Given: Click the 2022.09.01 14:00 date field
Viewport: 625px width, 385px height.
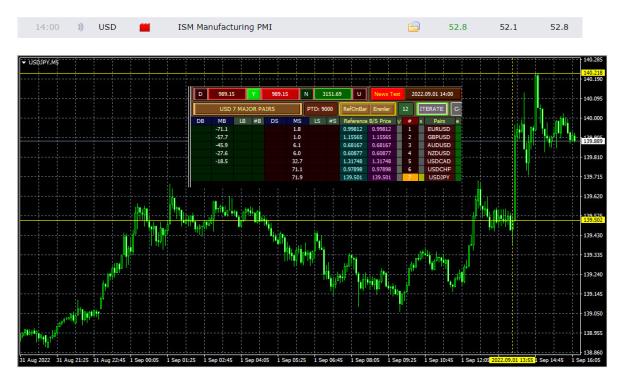Looking at the screenshot, I should tap(432, 94).
